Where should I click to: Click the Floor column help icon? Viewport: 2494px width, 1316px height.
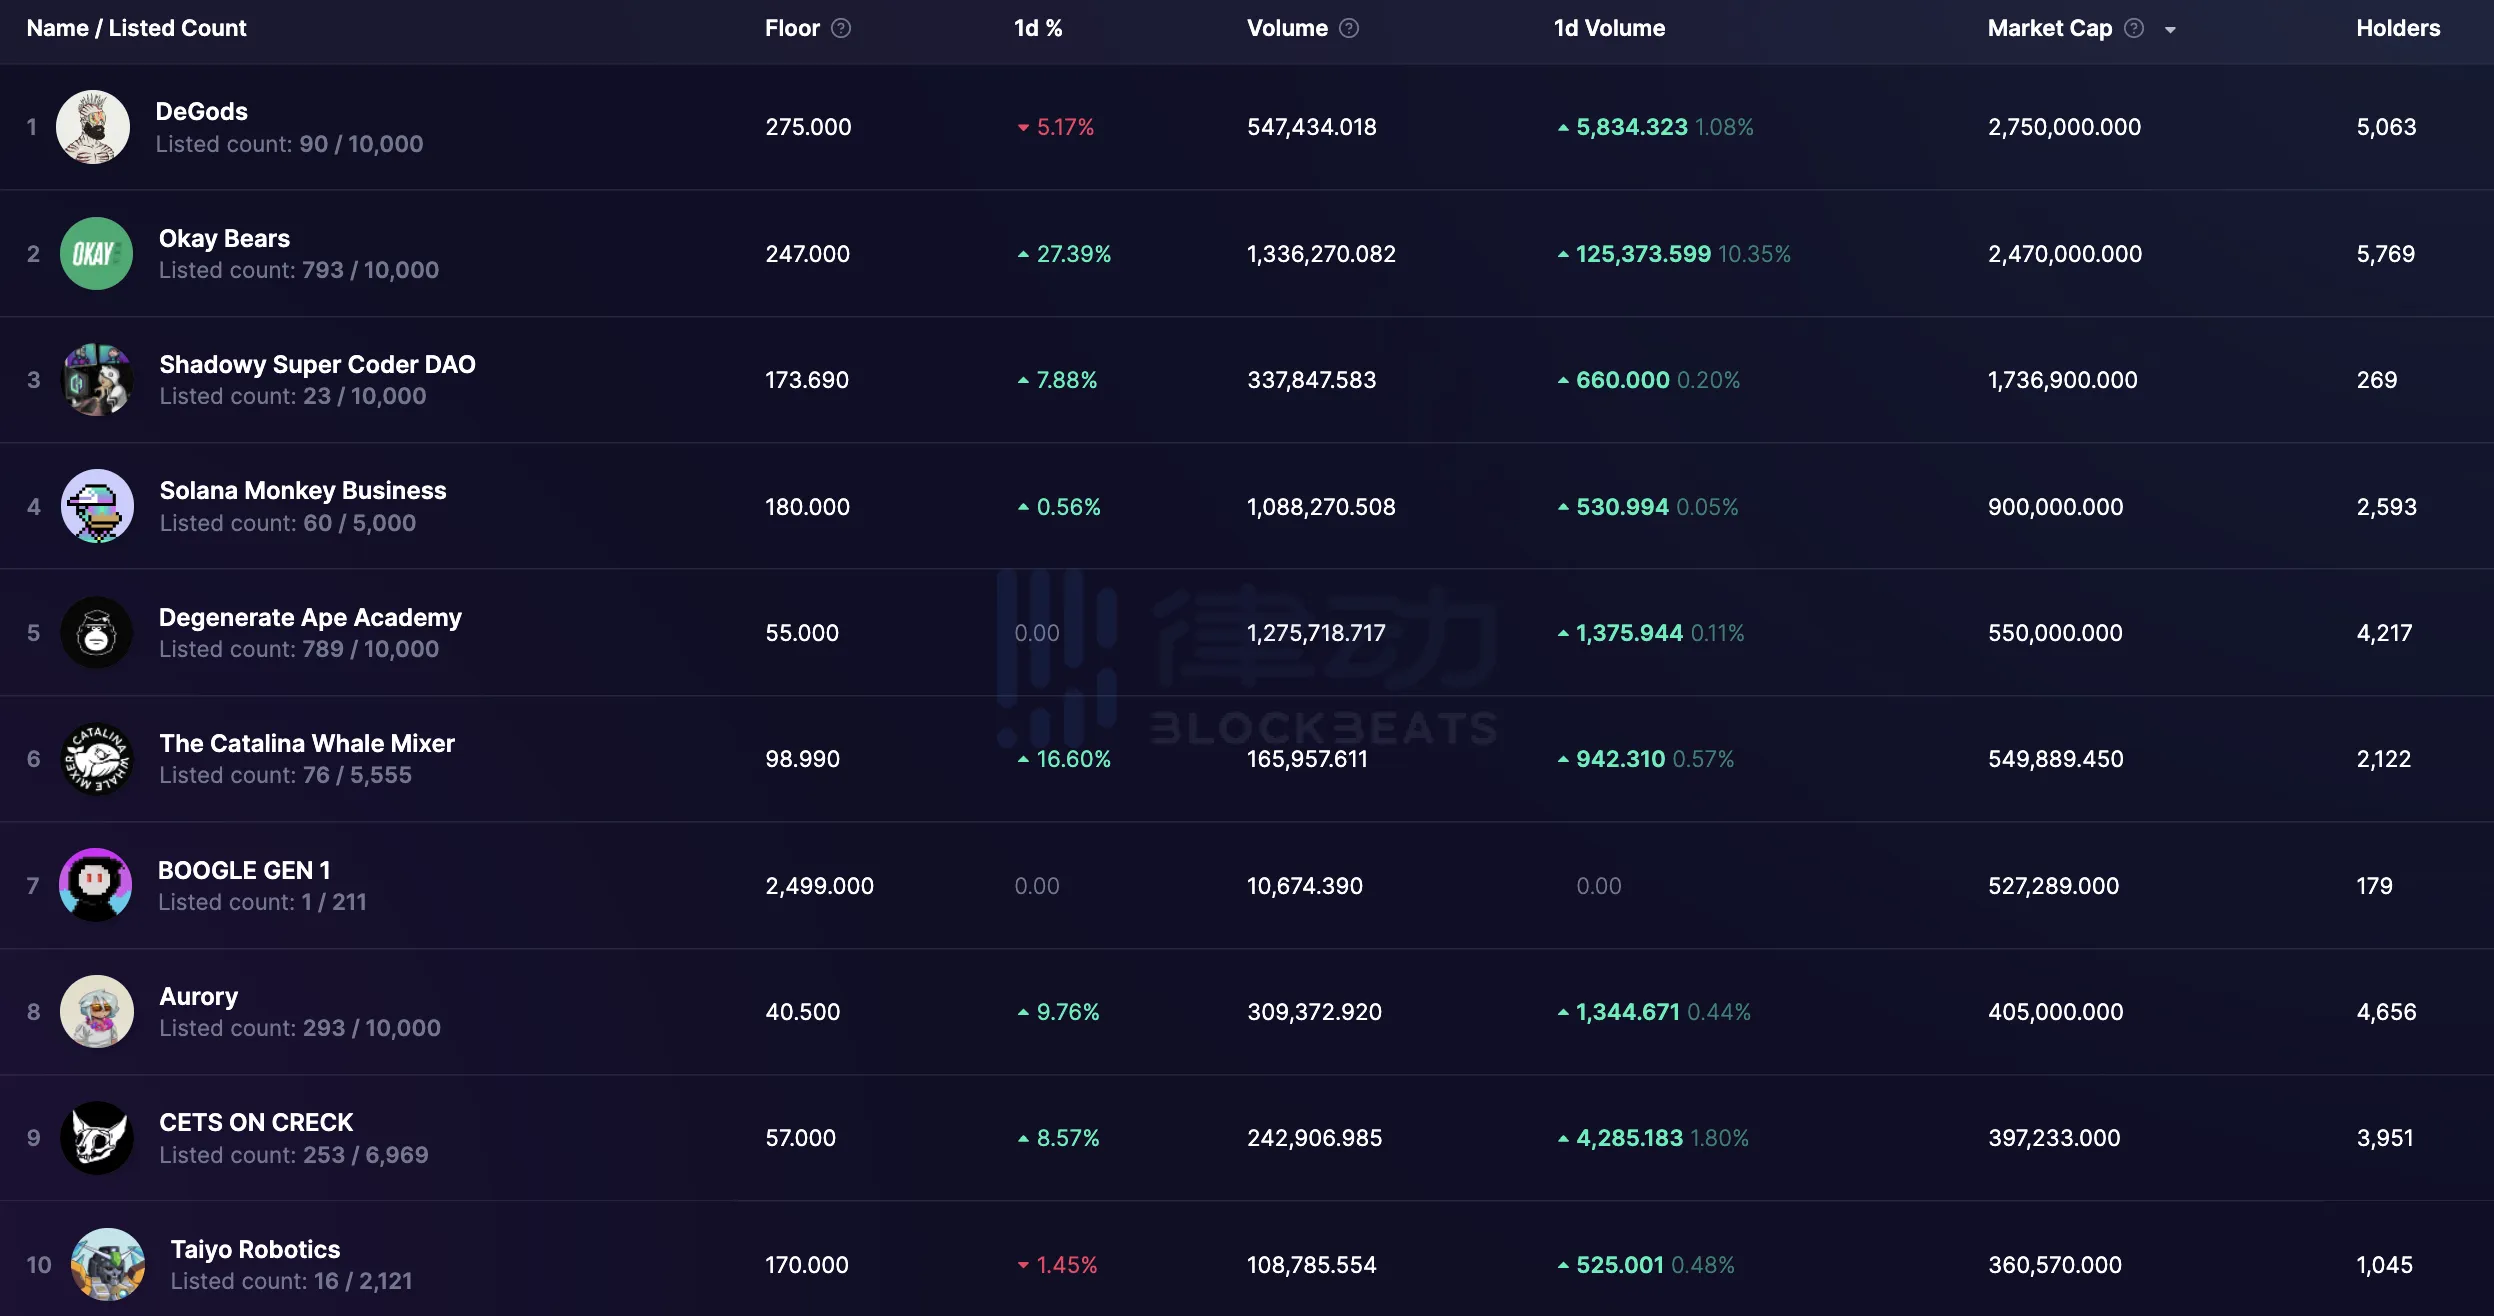(x=841, y=28)
